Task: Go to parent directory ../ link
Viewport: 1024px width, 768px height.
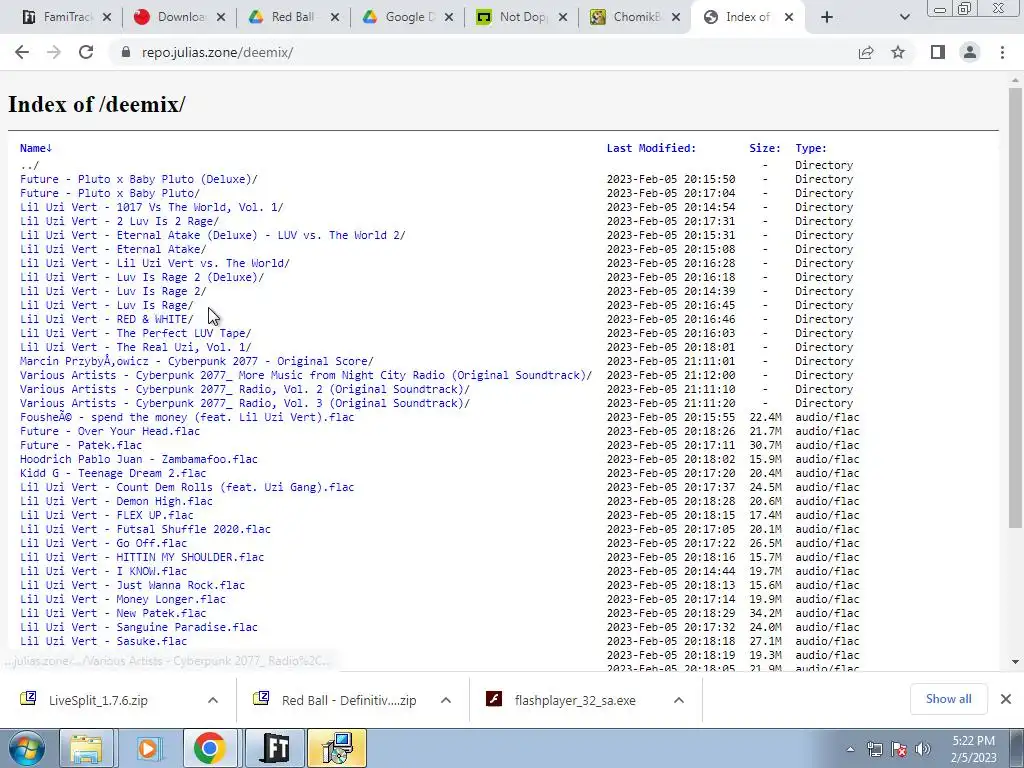Action: click(29, 165)
